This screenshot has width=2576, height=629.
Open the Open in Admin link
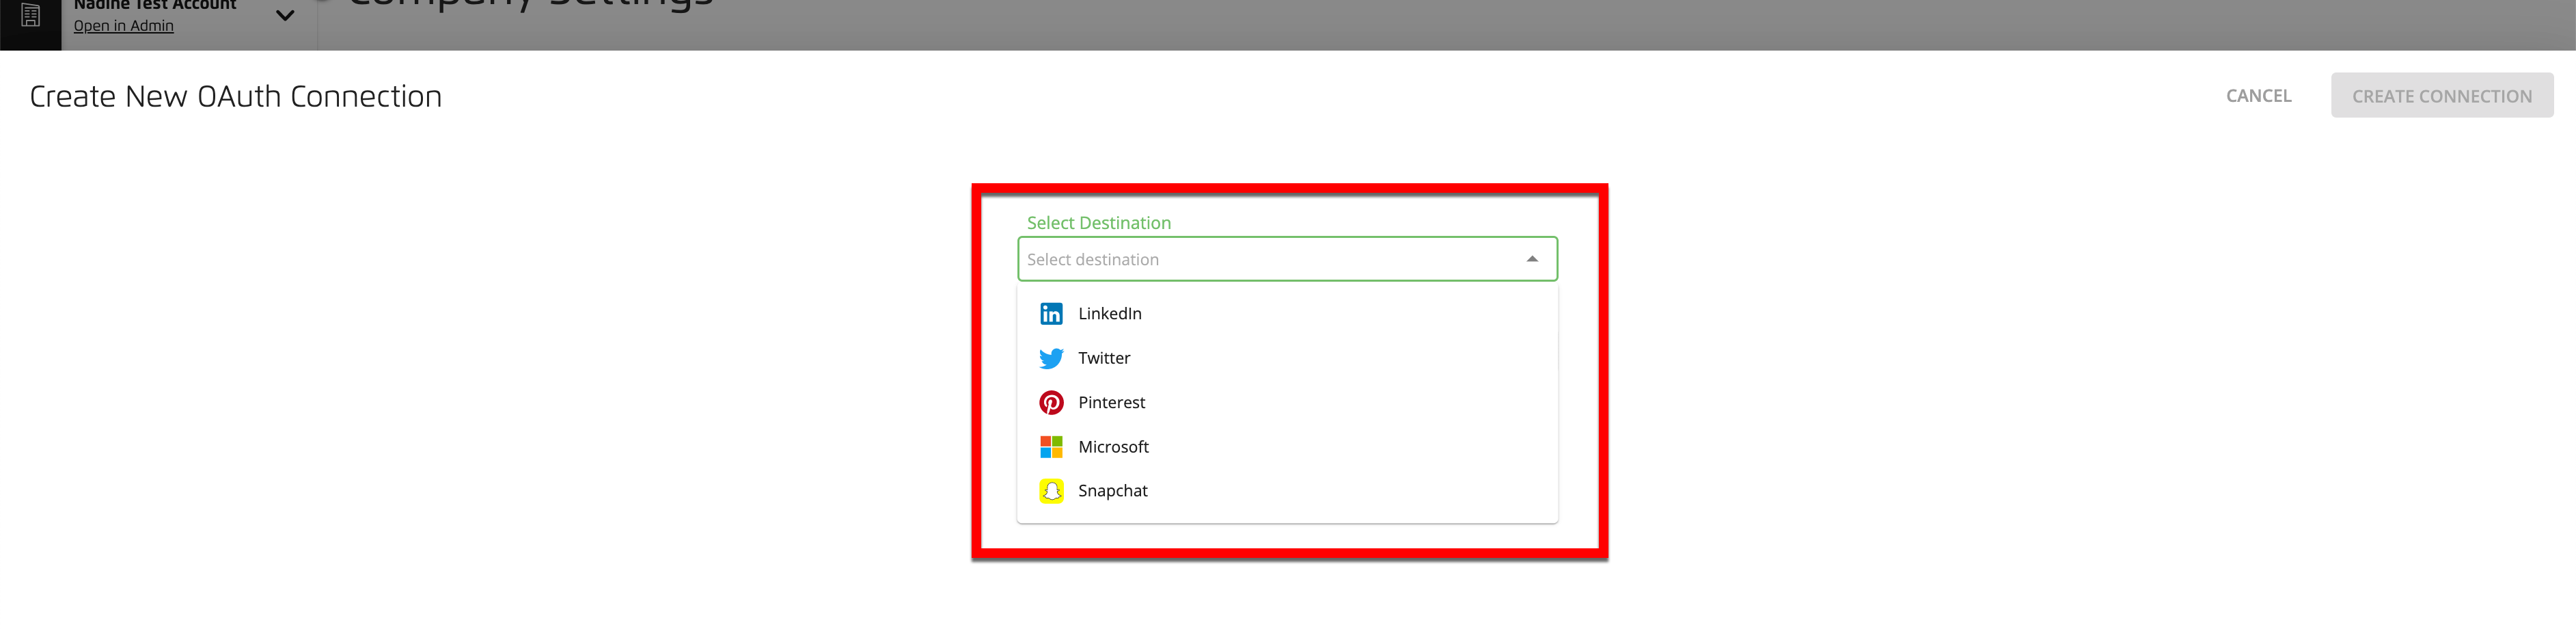click(x=123, y=26)
